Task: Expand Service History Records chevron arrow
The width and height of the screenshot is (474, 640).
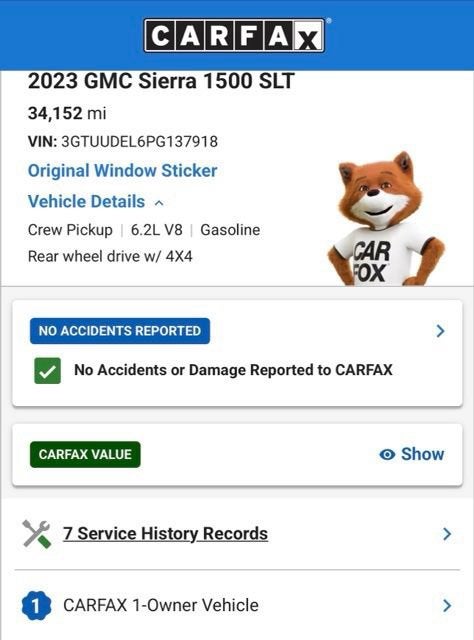Action: [447, 534]
